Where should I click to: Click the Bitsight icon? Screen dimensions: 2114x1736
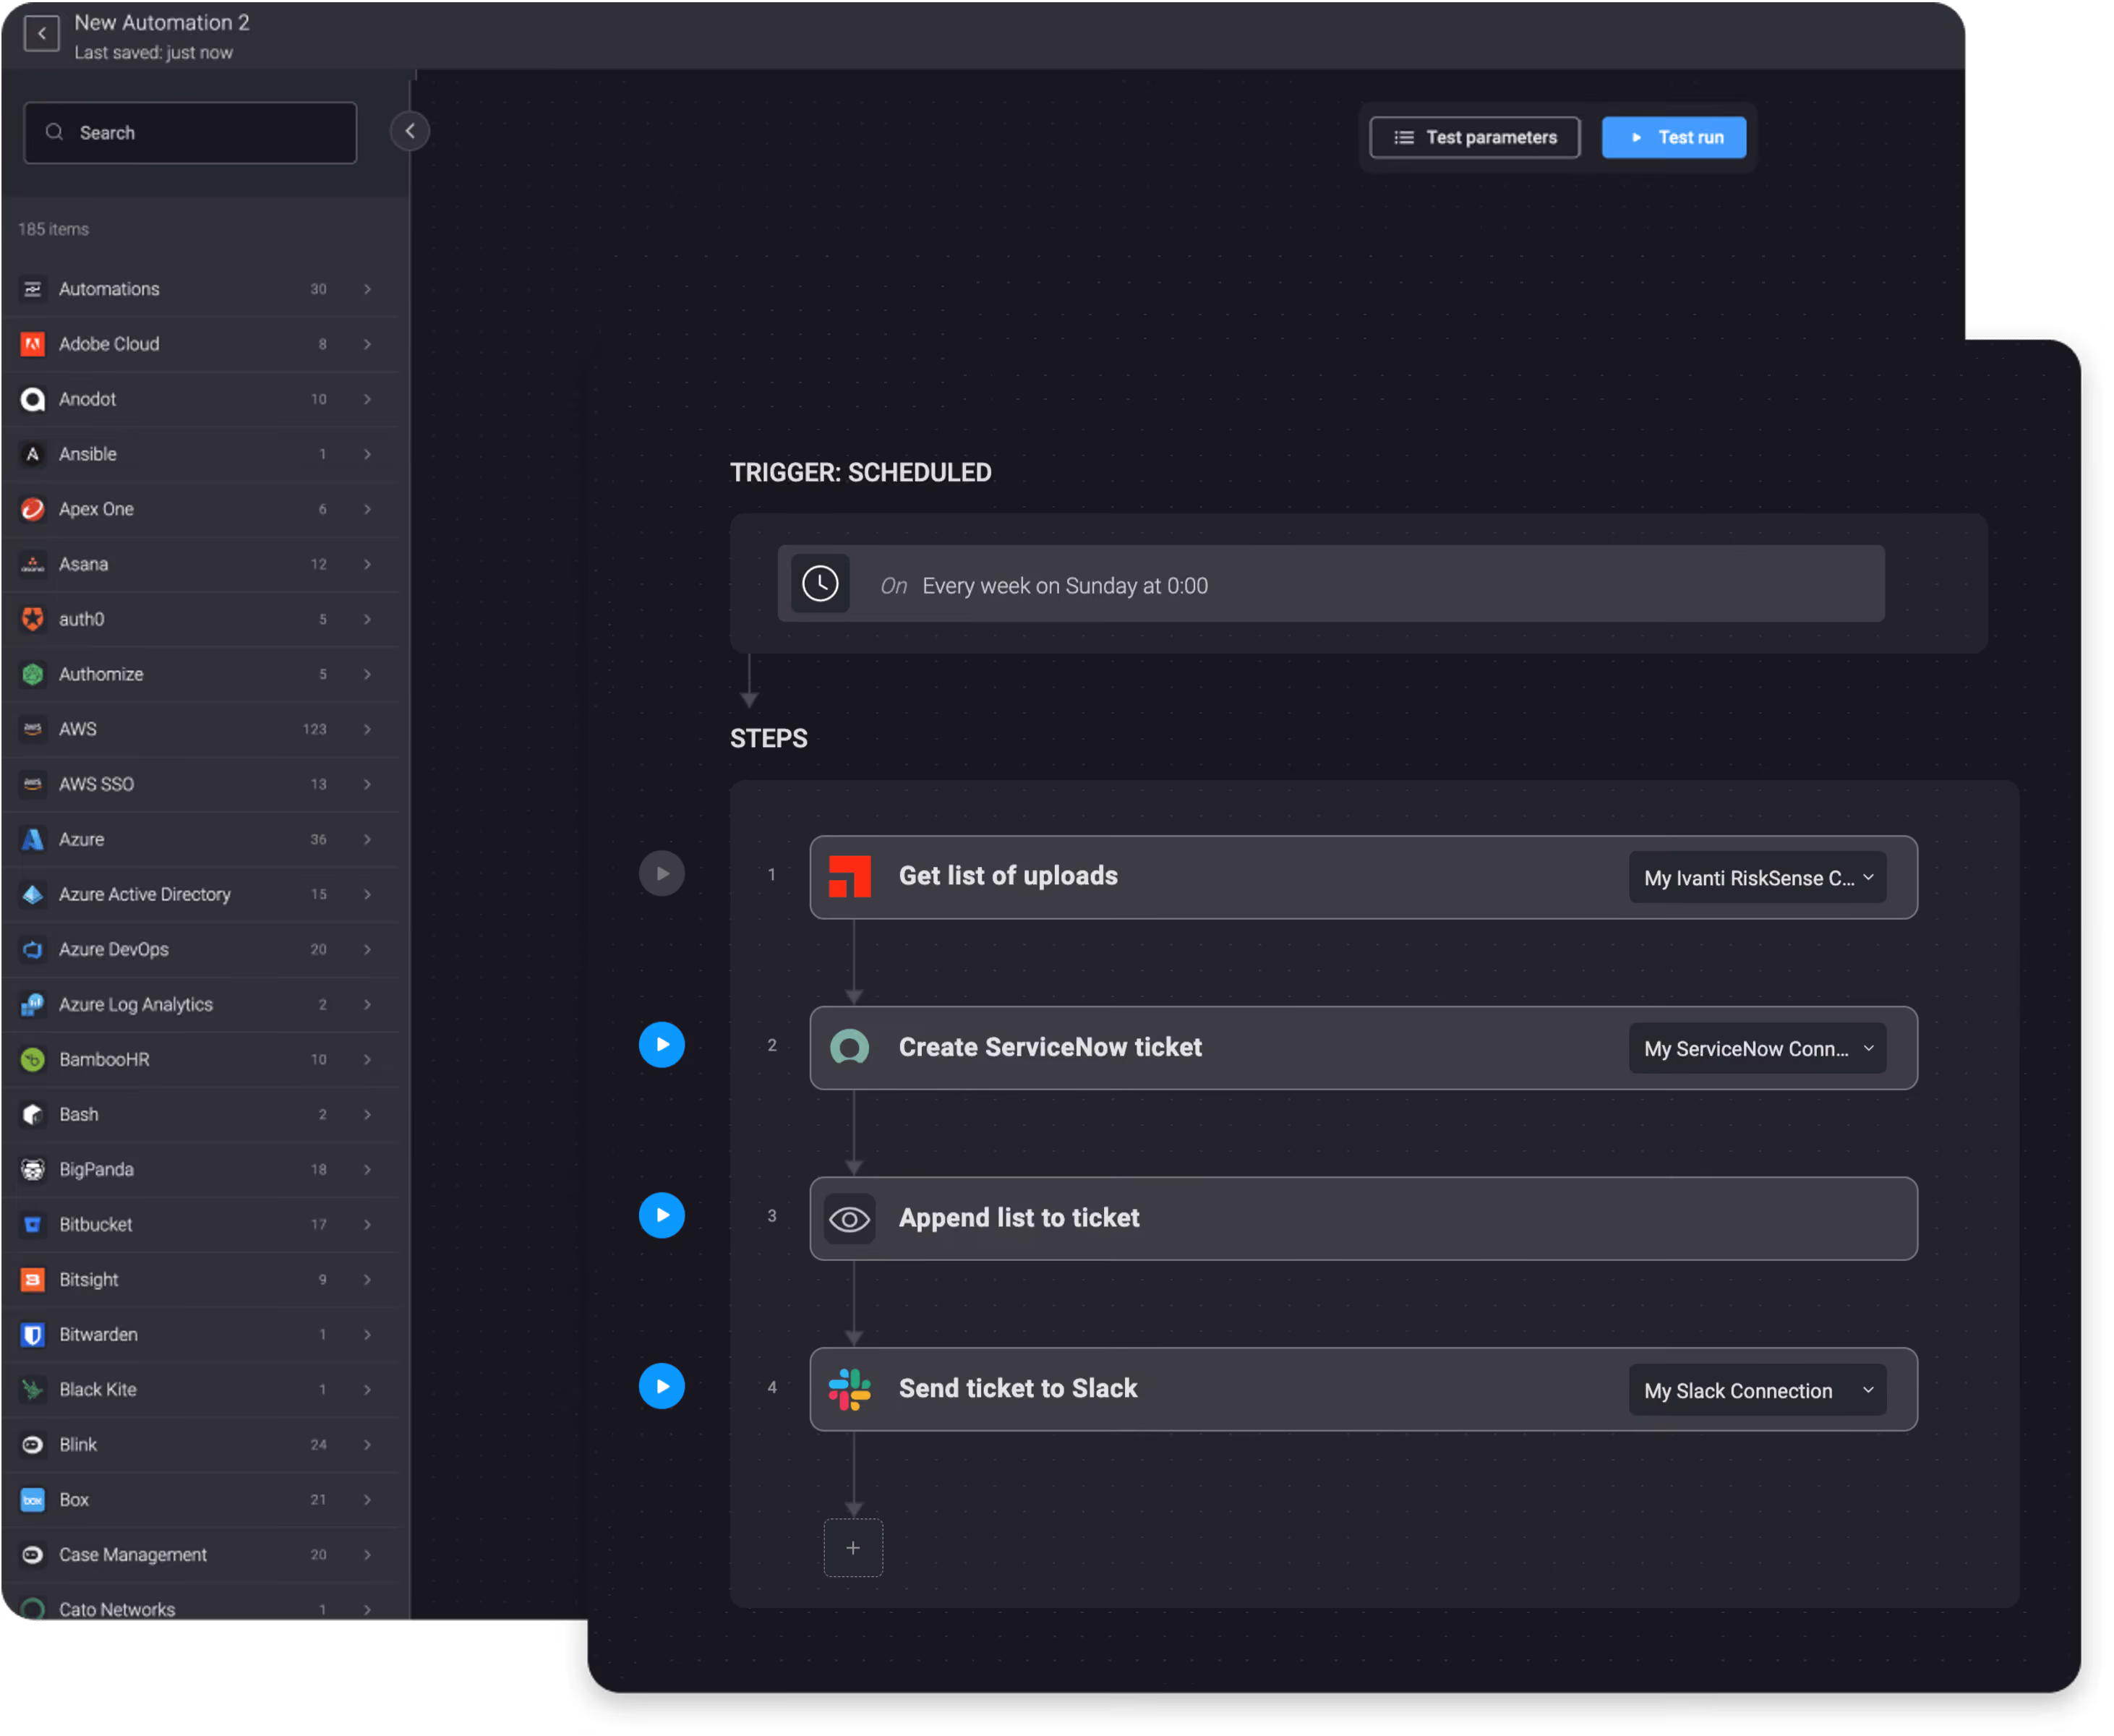[x=33, y=1279]
